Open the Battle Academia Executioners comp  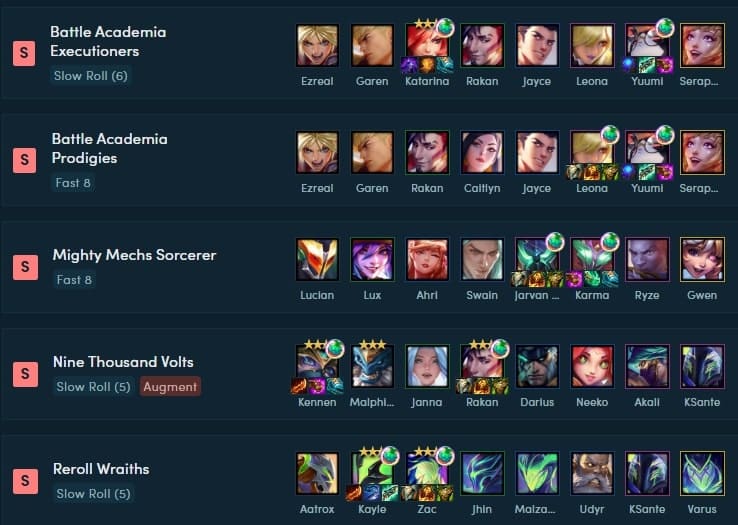[108, 41]
